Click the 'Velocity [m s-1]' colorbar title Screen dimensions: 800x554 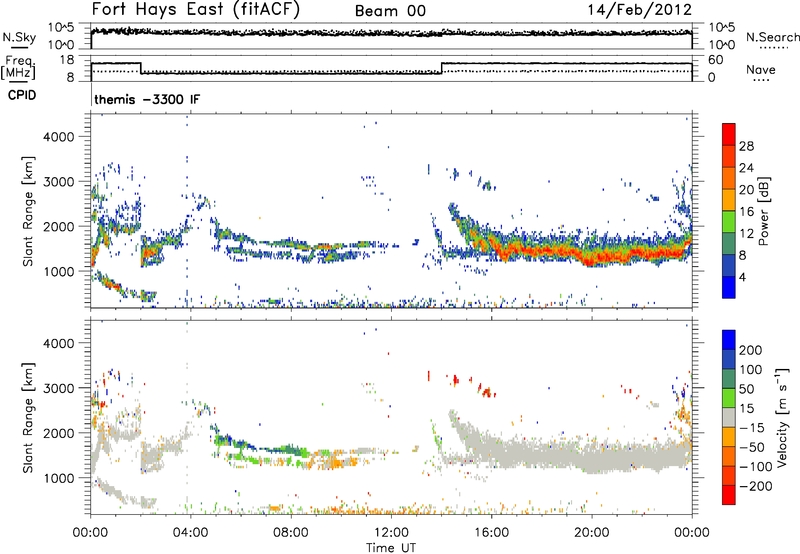[783, 417]
